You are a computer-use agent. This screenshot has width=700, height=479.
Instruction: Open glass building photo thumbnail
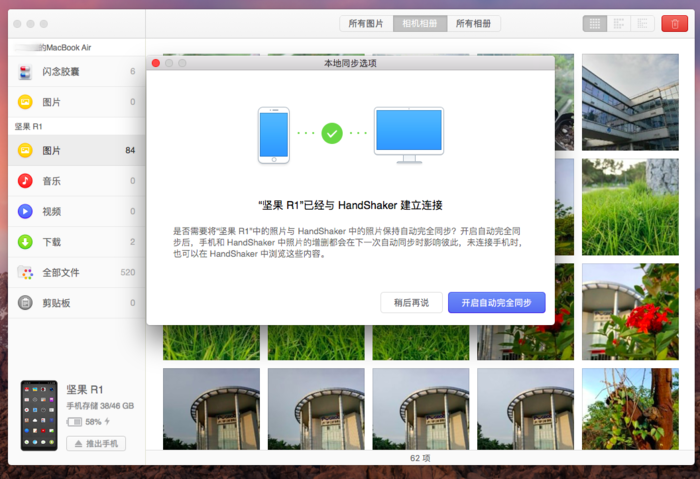point(630,102)
